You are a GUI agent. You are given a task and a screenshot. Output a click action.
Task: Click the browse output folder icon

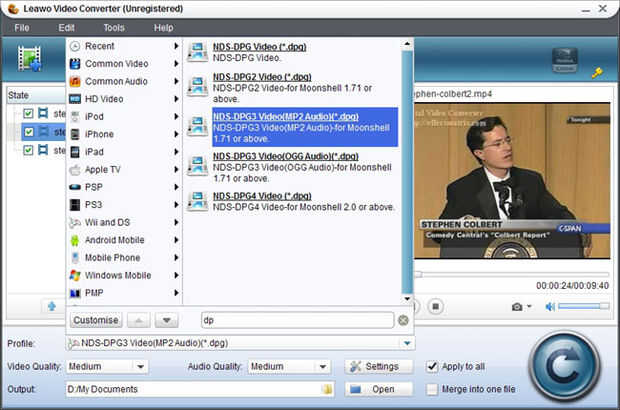[x=327, y=389]
